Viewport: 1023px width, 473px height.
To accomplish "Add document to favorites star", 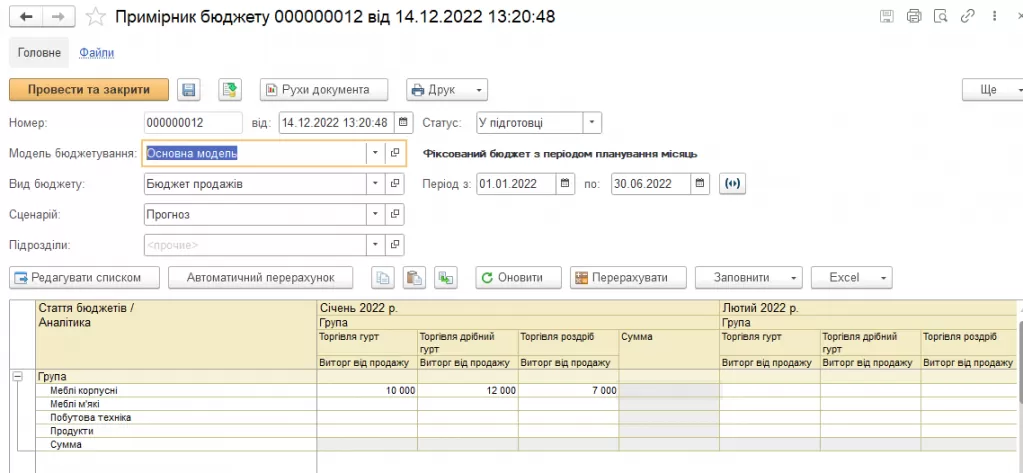I will pos(96,17).
